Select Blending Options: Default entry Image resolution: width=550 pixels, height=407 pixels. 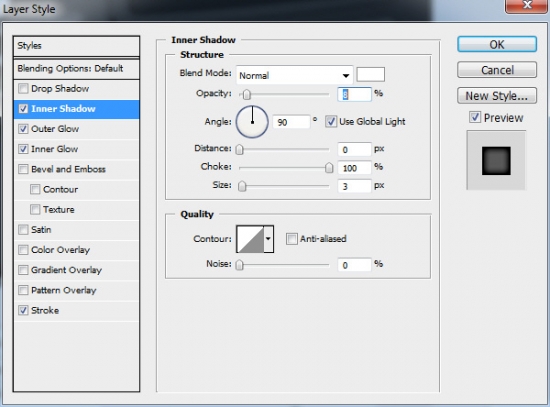[x=76, y=68]
